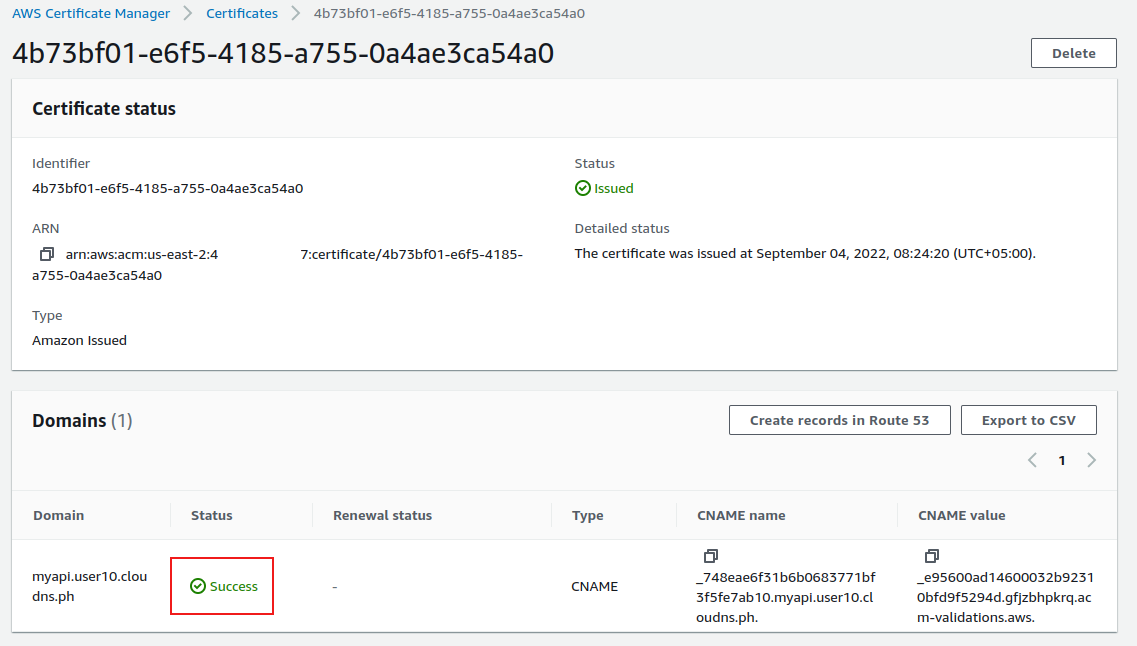Click the Certificate status section heading

[104, 109]
